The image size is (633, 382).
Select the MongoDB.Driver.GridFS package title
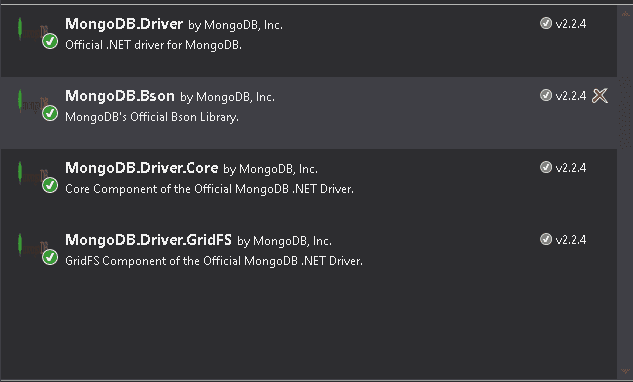[148, 240]
